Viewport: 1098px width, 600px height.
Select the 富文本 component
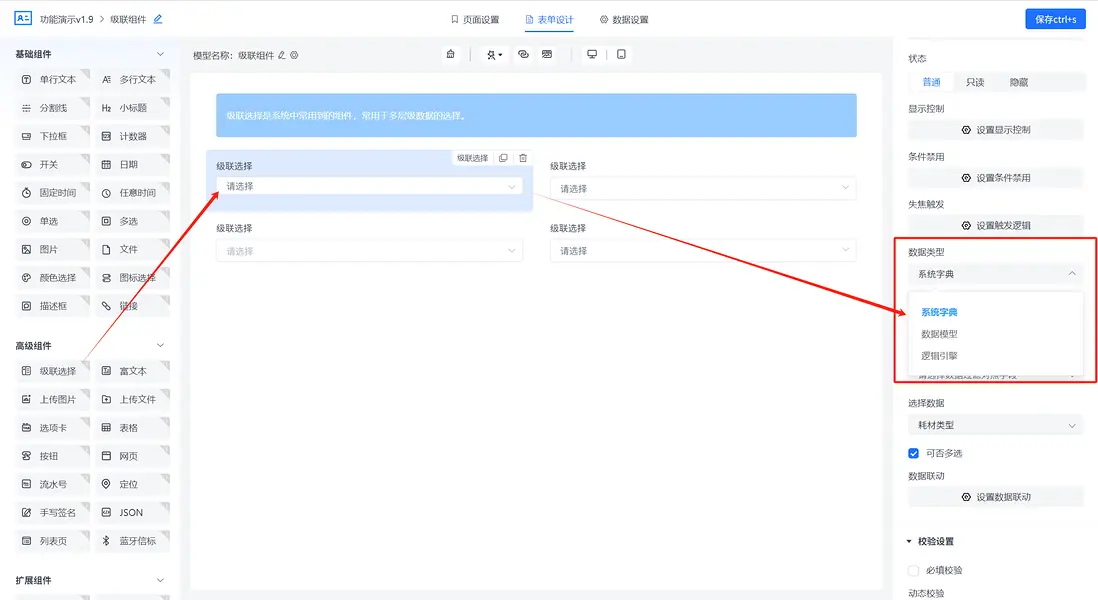pyautogui.click(x=132, y=371)
